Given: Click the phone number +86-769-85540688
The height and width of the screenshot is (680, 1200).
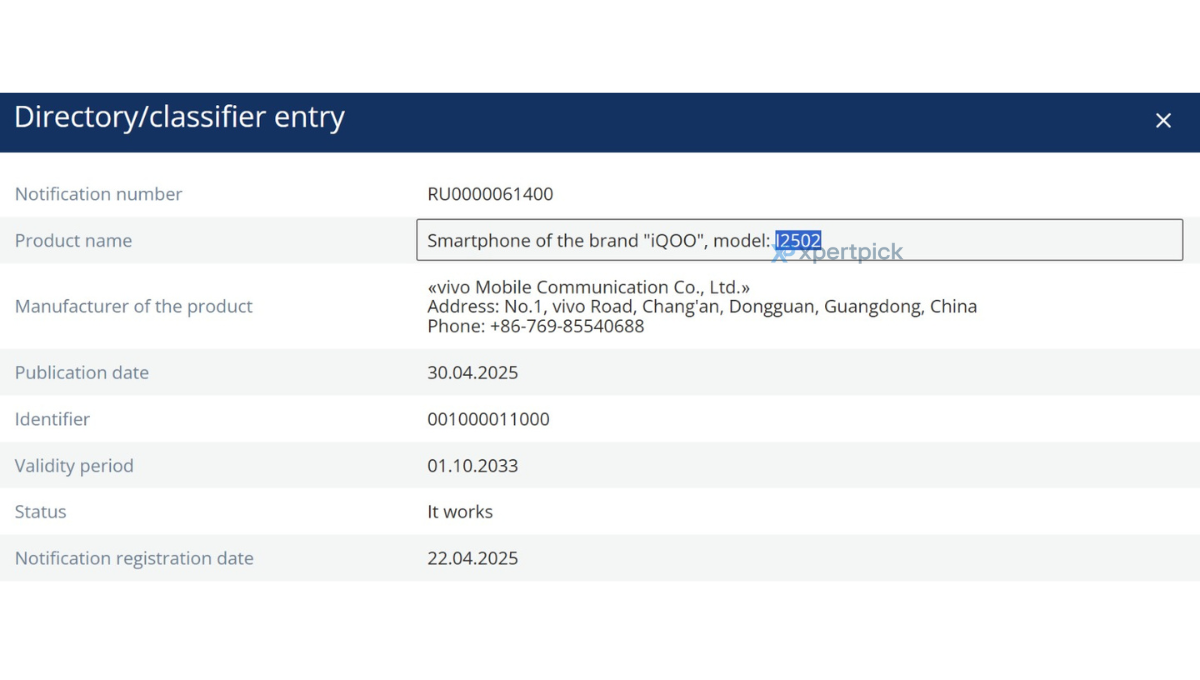Looking at the screenshot, I should (x=567, y=326).
